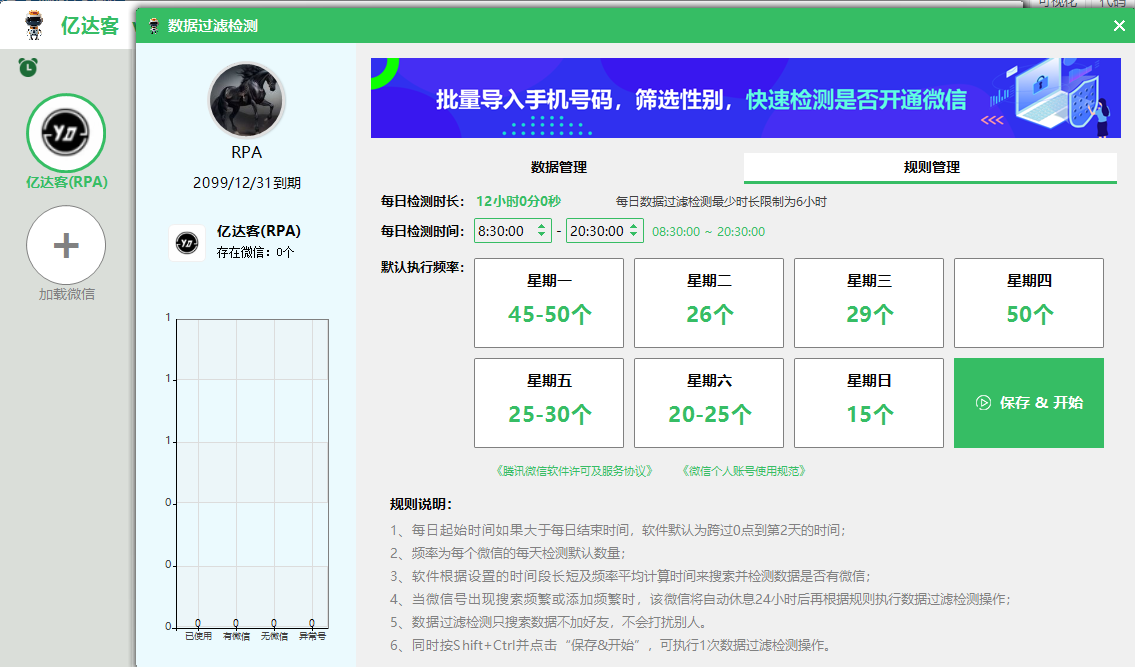Click the horse profile avatar

coord(246,100)
